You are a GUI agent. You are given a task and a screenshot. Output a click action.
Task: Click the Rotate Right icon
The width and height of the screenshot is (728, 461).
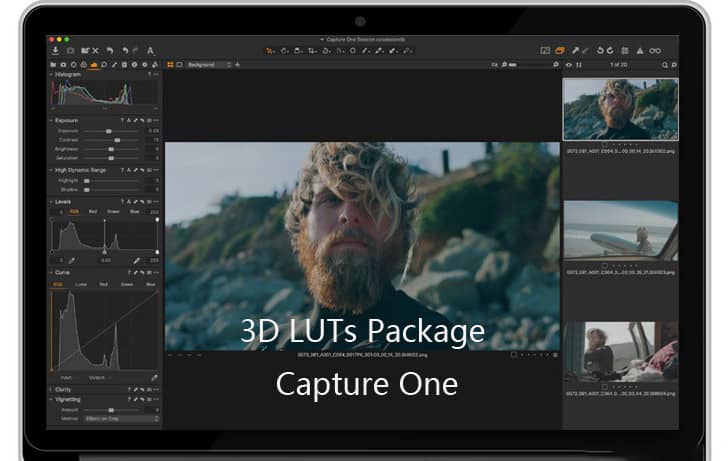click(610, 50)
